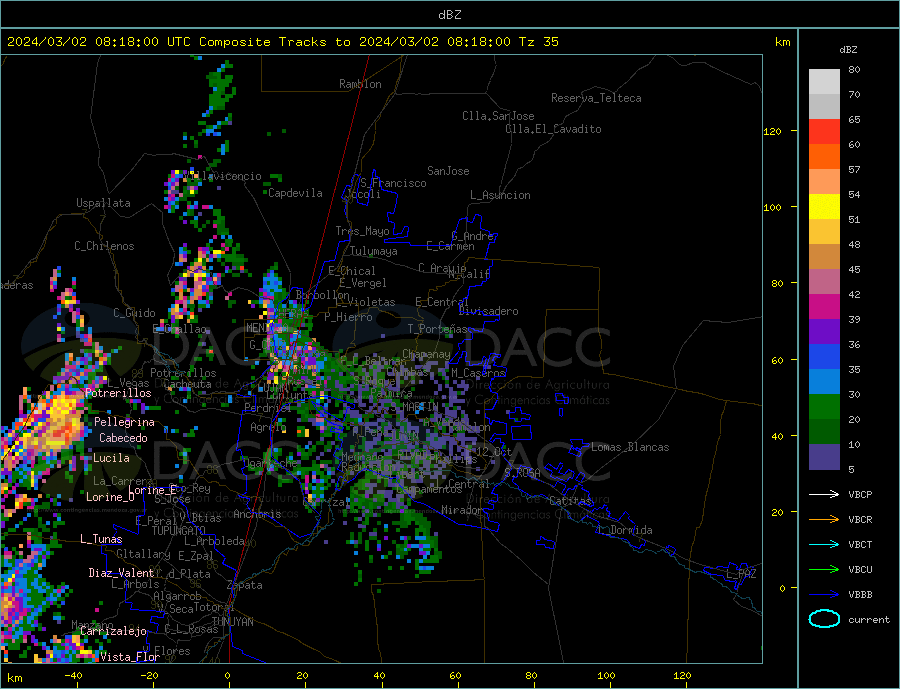Pick the bright yellow swatch in the dBZ scale
900x689 pixels.
(x=824, y=207)
